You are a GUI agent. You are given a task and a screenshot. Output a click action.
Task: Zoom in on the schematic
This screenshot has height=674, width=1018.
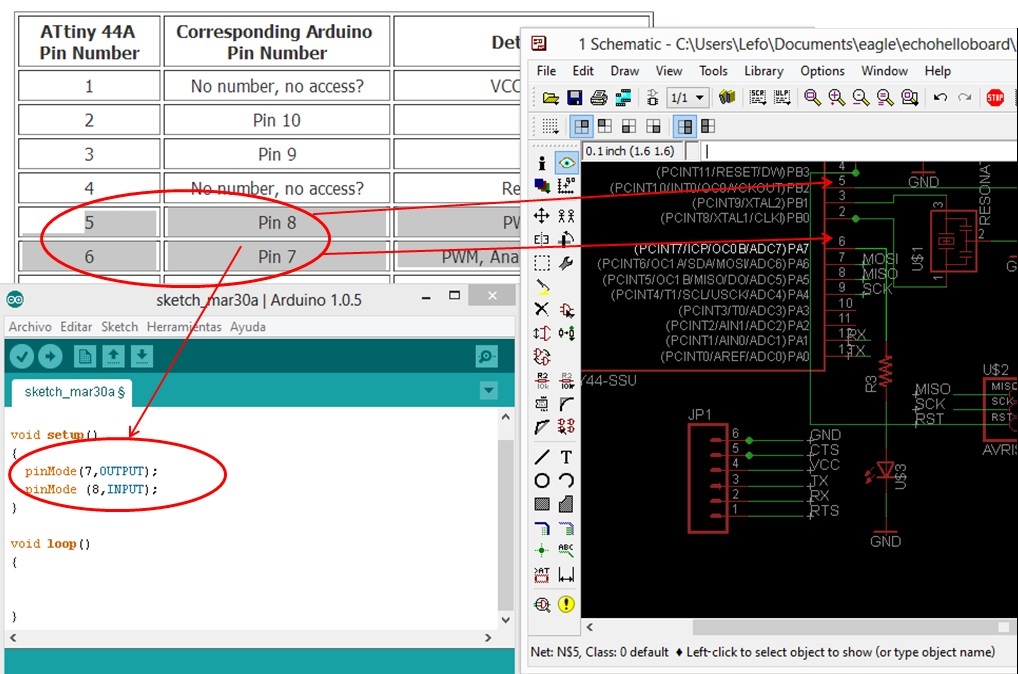(837, 98)
